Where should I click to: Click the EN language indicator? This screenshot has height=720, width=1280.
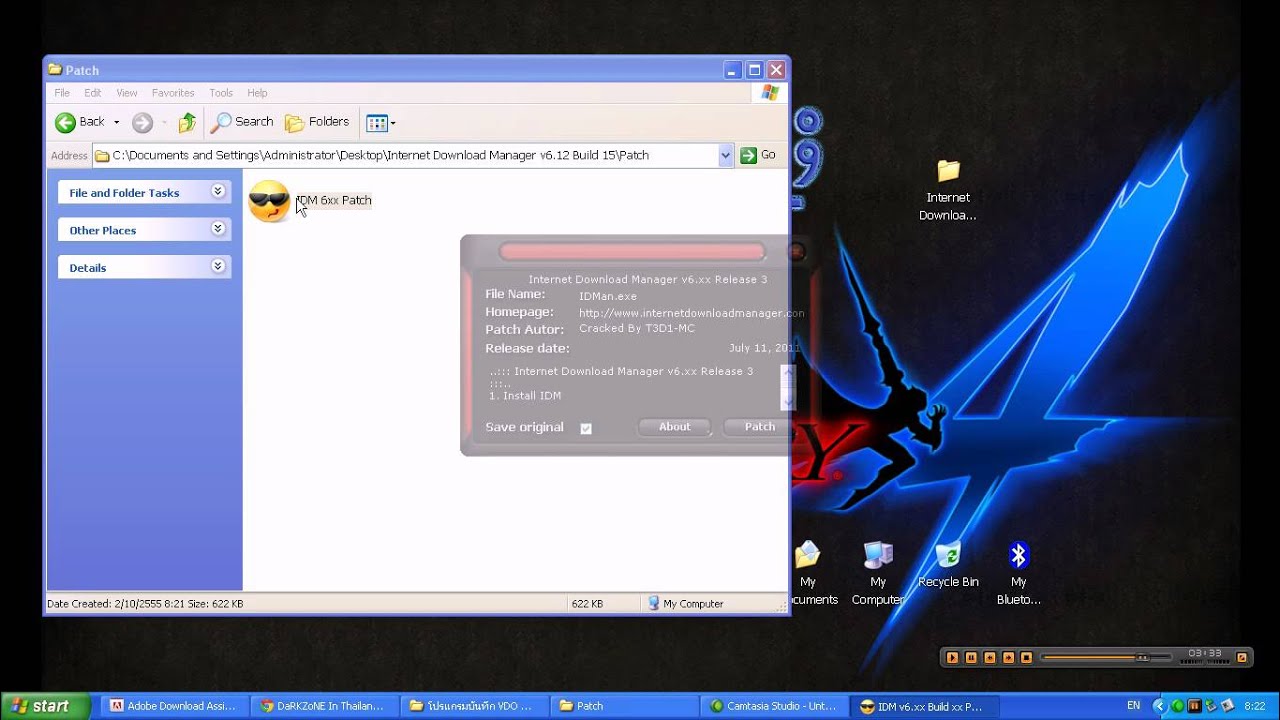coord(1133,705)
